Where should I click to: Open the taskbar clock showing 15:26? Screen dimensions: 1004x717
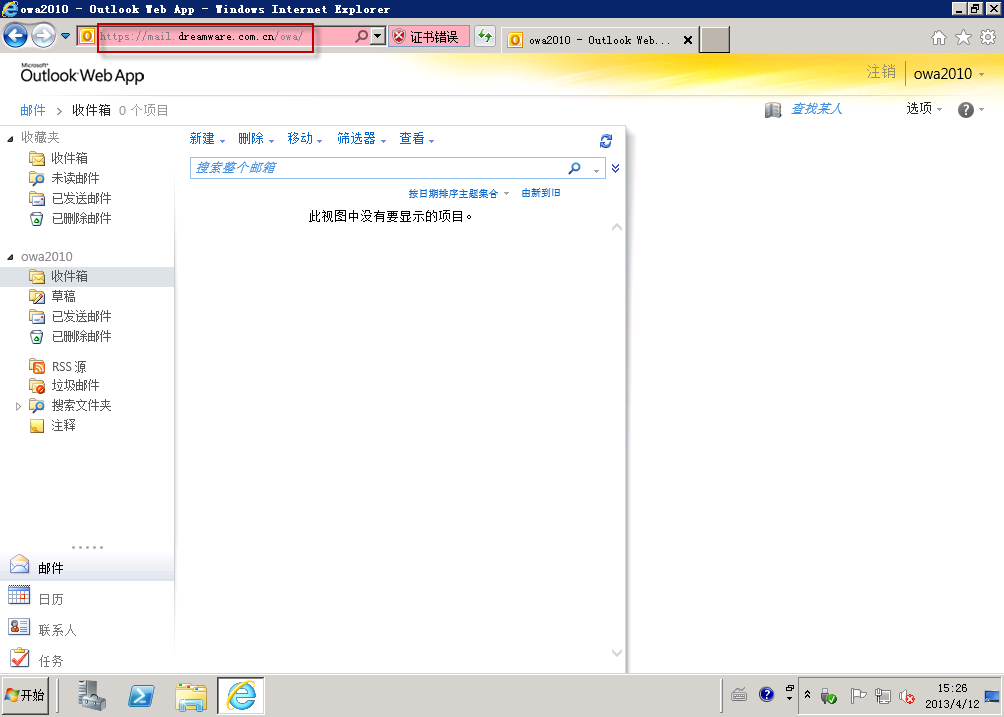[952, 696]
